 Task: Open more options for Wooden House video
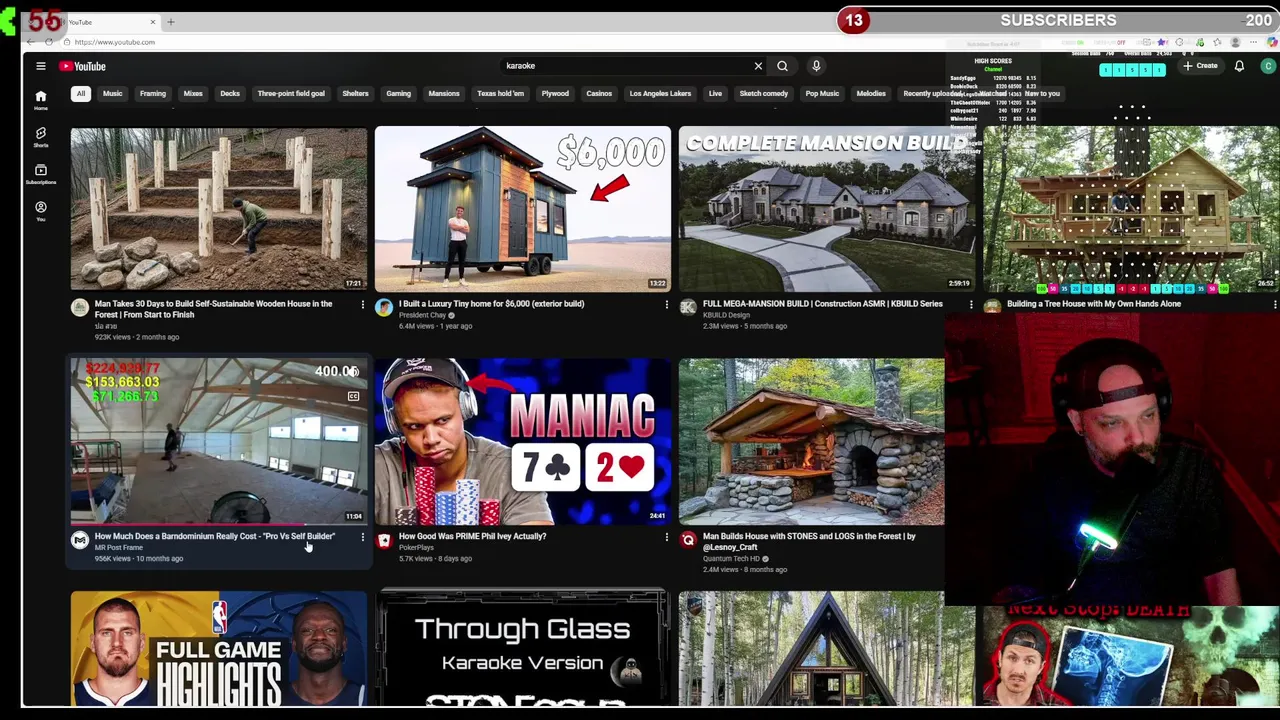(x=362, y=304)
